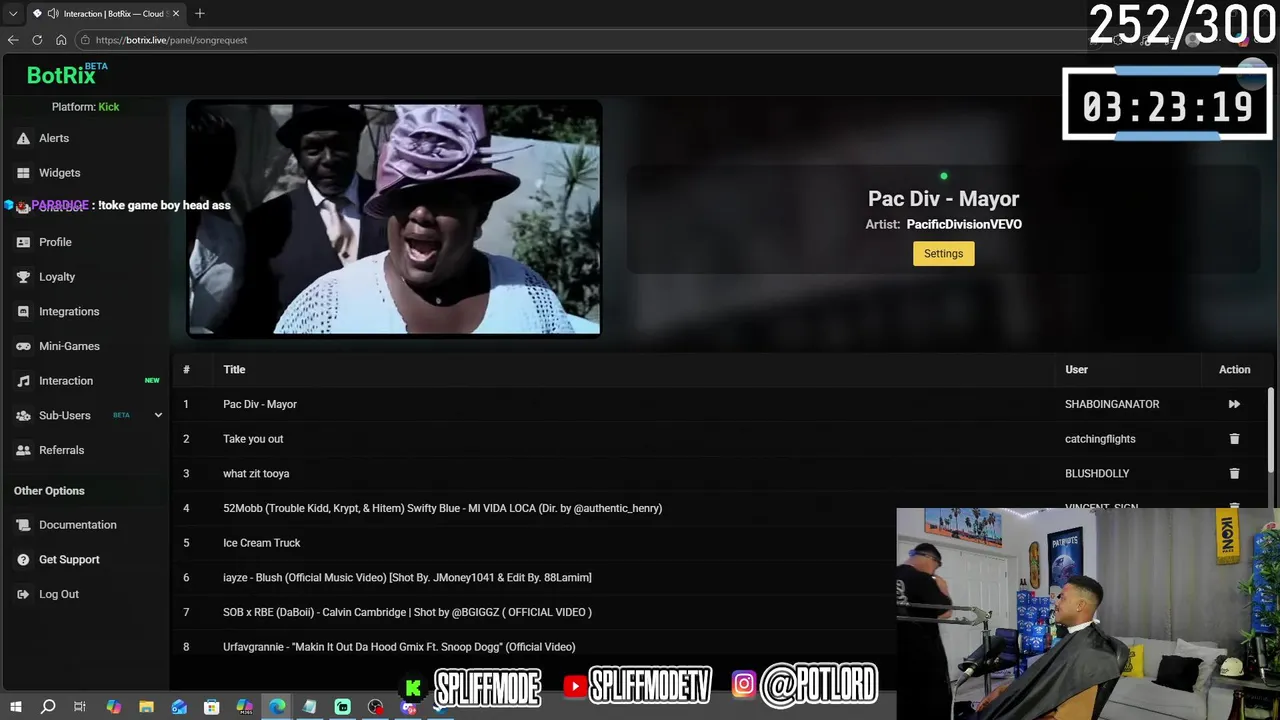Open Task View on taskbar
The width and height of the screenshot is (1280, 720).
click(x=80, y=707)
